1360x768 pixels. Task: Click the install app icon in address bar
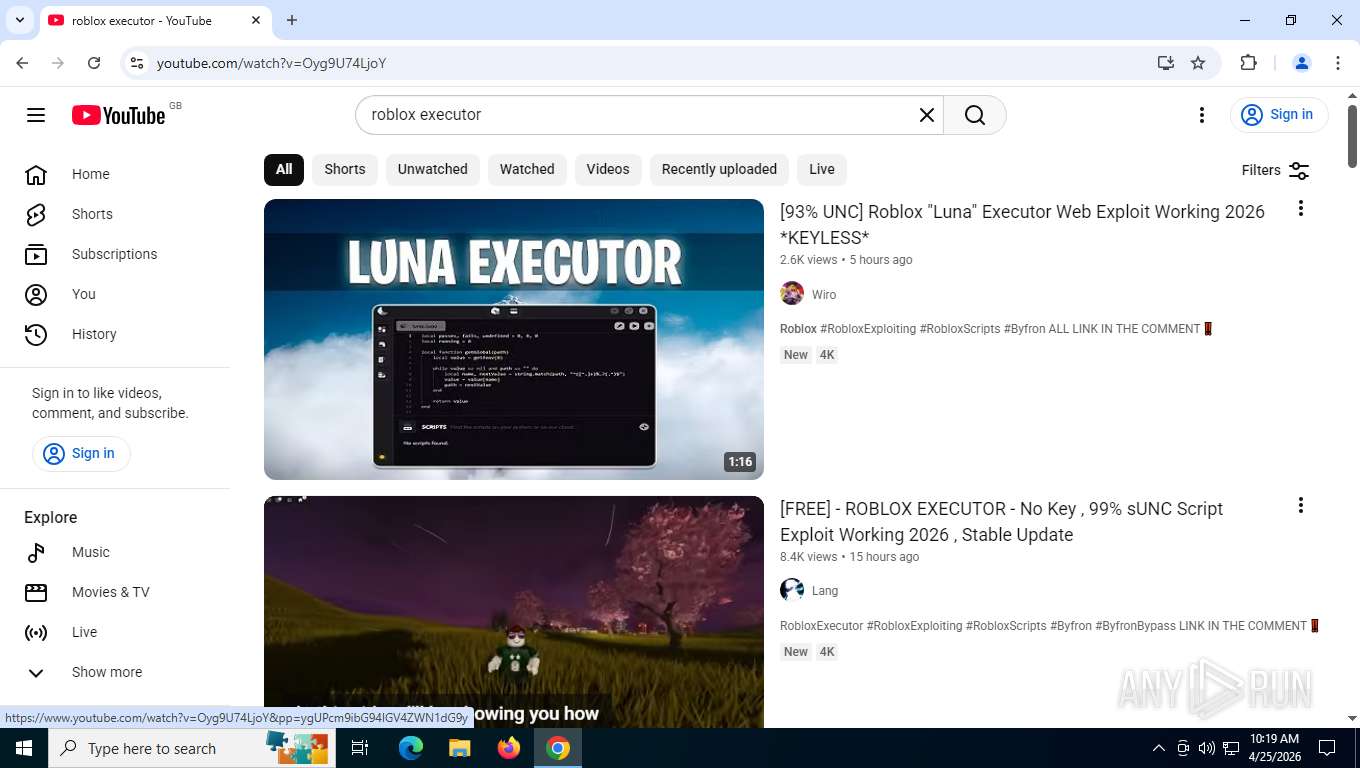pyautogui.click(x=1166, y=63)
